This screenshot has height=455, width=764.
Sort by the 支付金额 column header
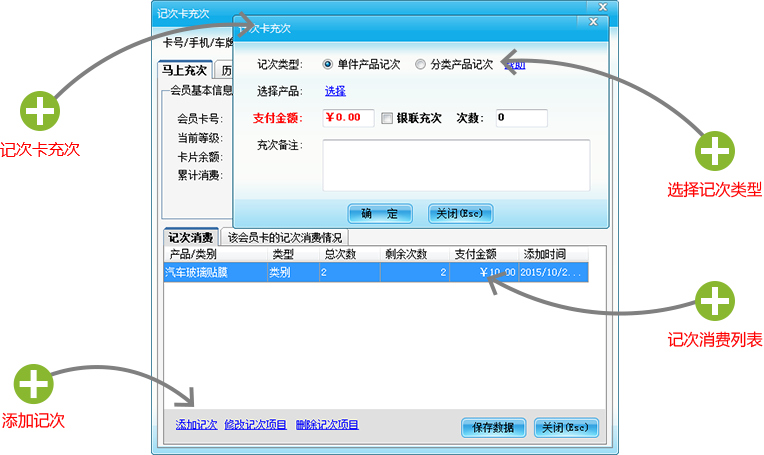click(x=483, y=254)
